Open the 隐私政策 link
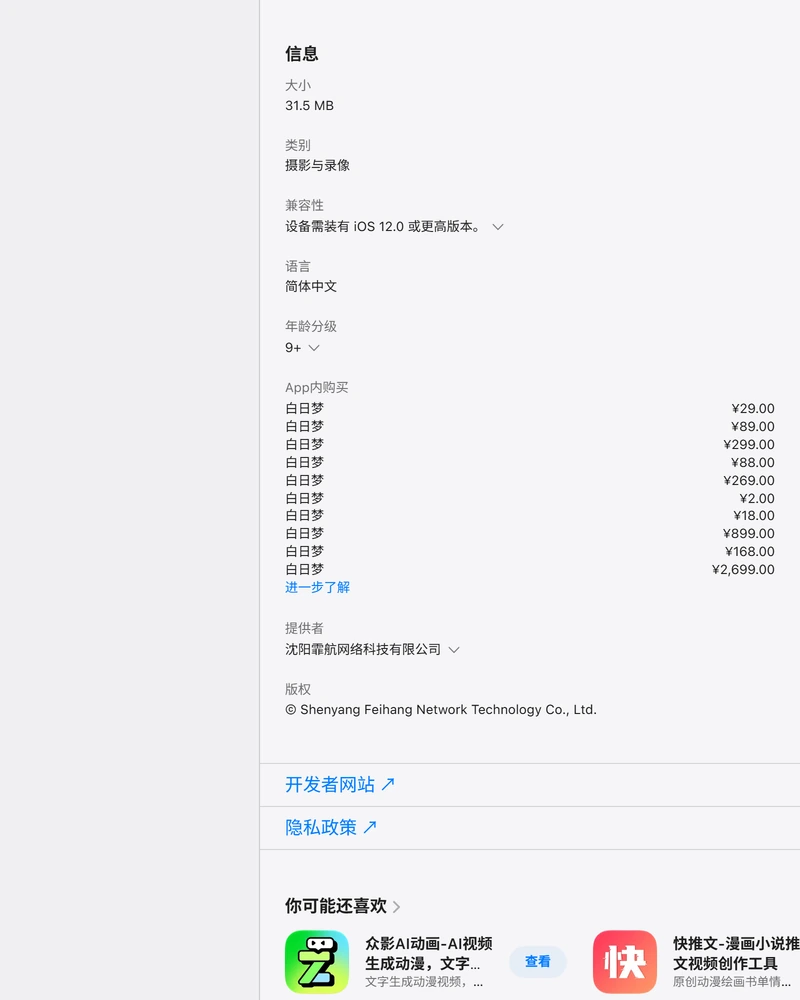 point(321,827)
